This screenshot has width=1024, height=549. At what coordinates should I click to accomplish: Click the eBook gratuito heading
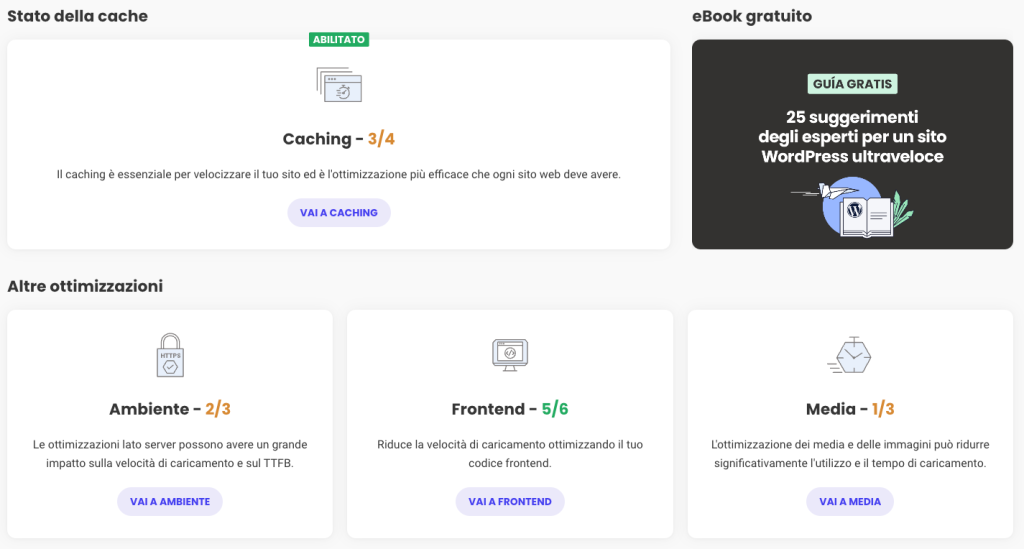(x=751, y=16)
